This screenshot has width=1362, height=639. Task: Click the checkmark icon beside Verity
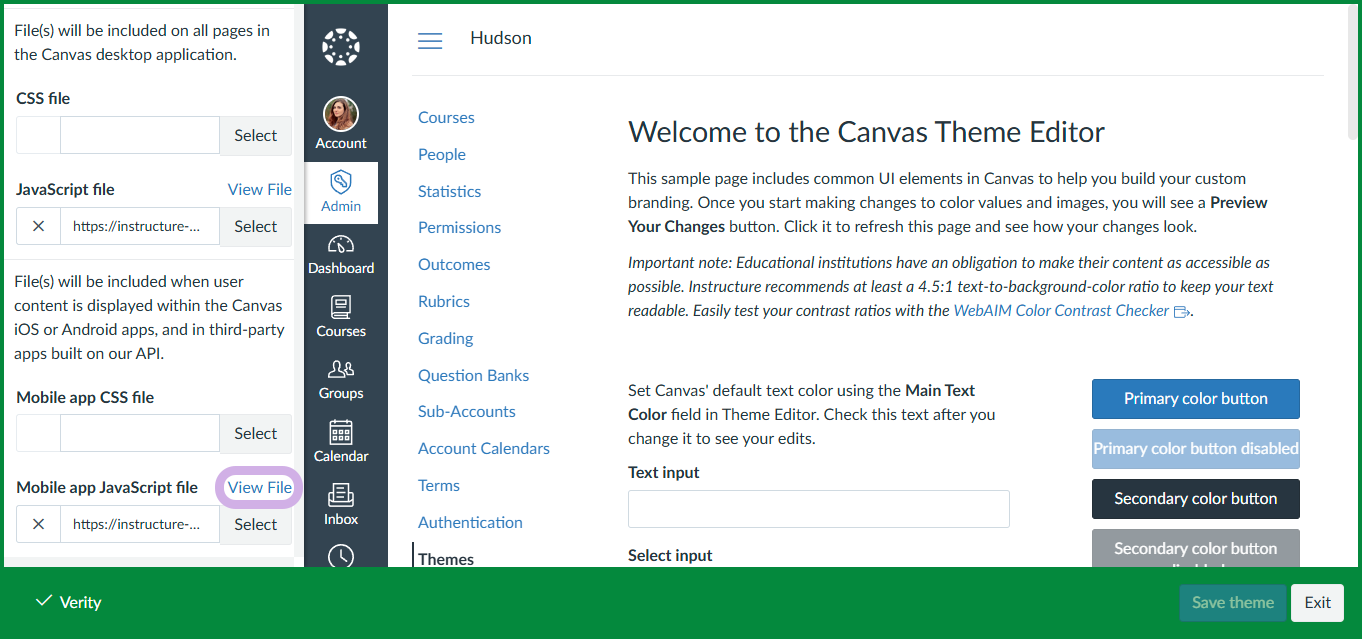pos(43,601)
